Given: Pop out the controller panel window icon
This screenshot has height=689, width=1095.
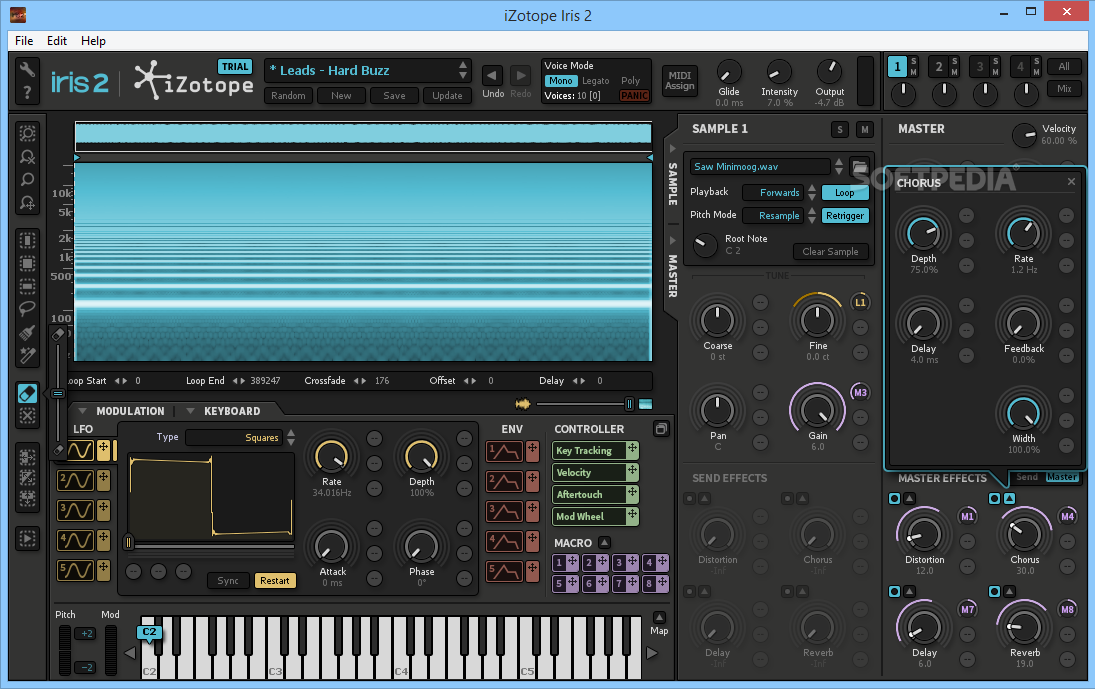Looking at the screenshot, I should [661, 429].
